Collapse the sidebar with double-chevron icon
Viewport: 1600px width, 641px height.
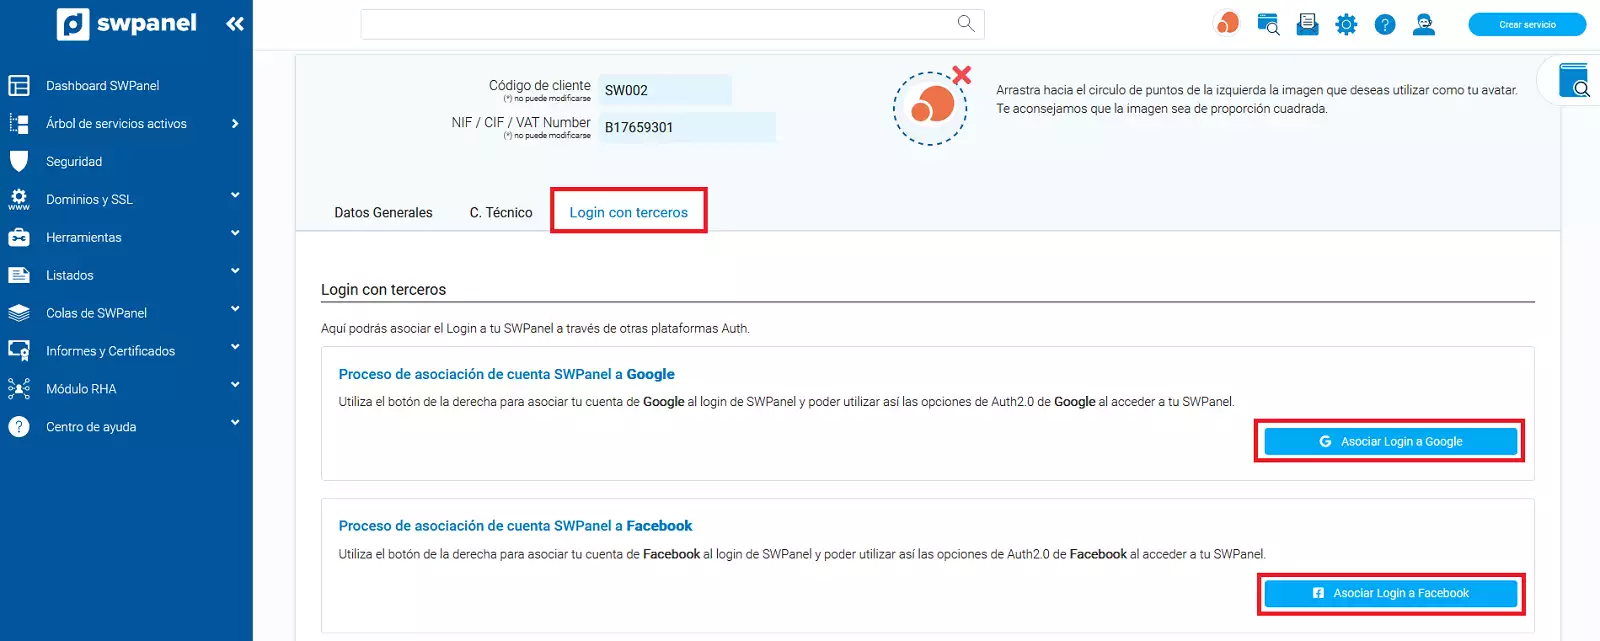pos(235,24)
